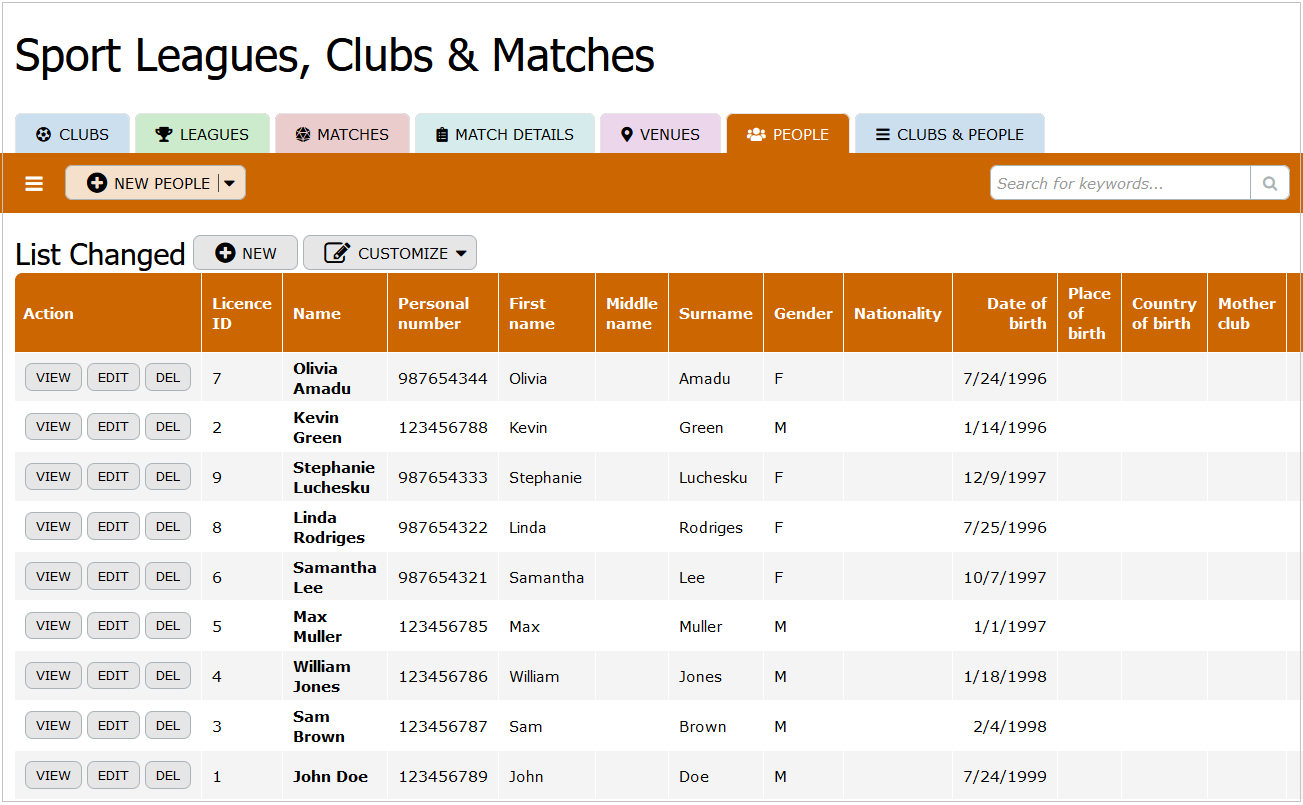Open the New People dropdown arrow
The height and width of the screenshot is (805, 1303).
point(230,184)
